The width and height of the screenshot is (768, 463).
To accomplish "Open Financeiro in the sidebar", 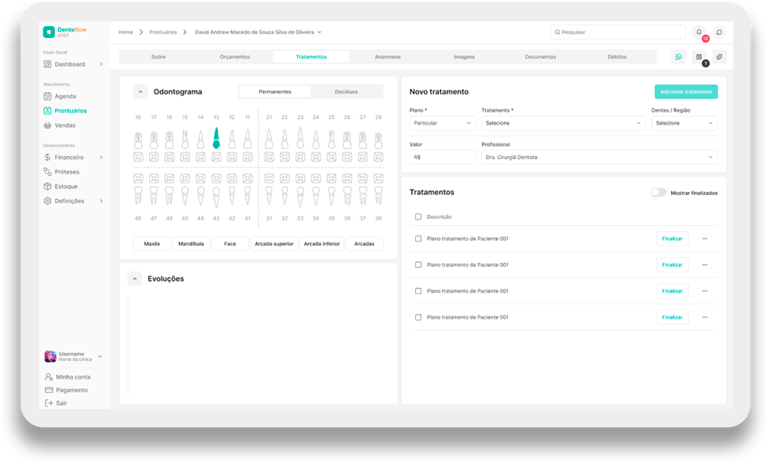I will [73, 157].
